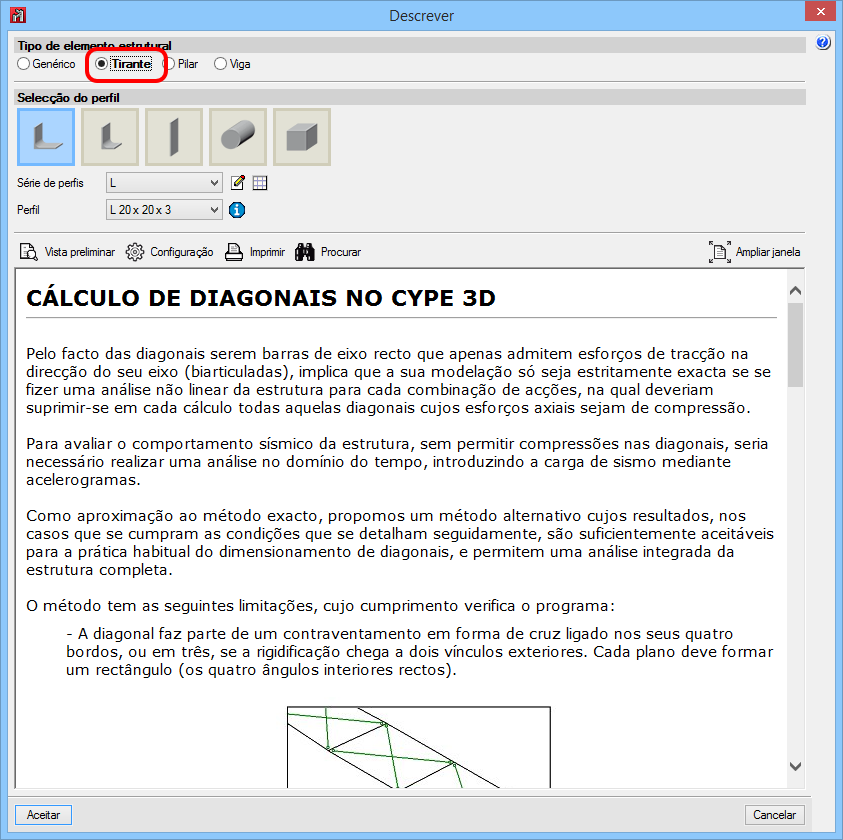Click the Aceitar button
Image resolution: width=843 pixels, height=840 pixels.
click(44, 815)
